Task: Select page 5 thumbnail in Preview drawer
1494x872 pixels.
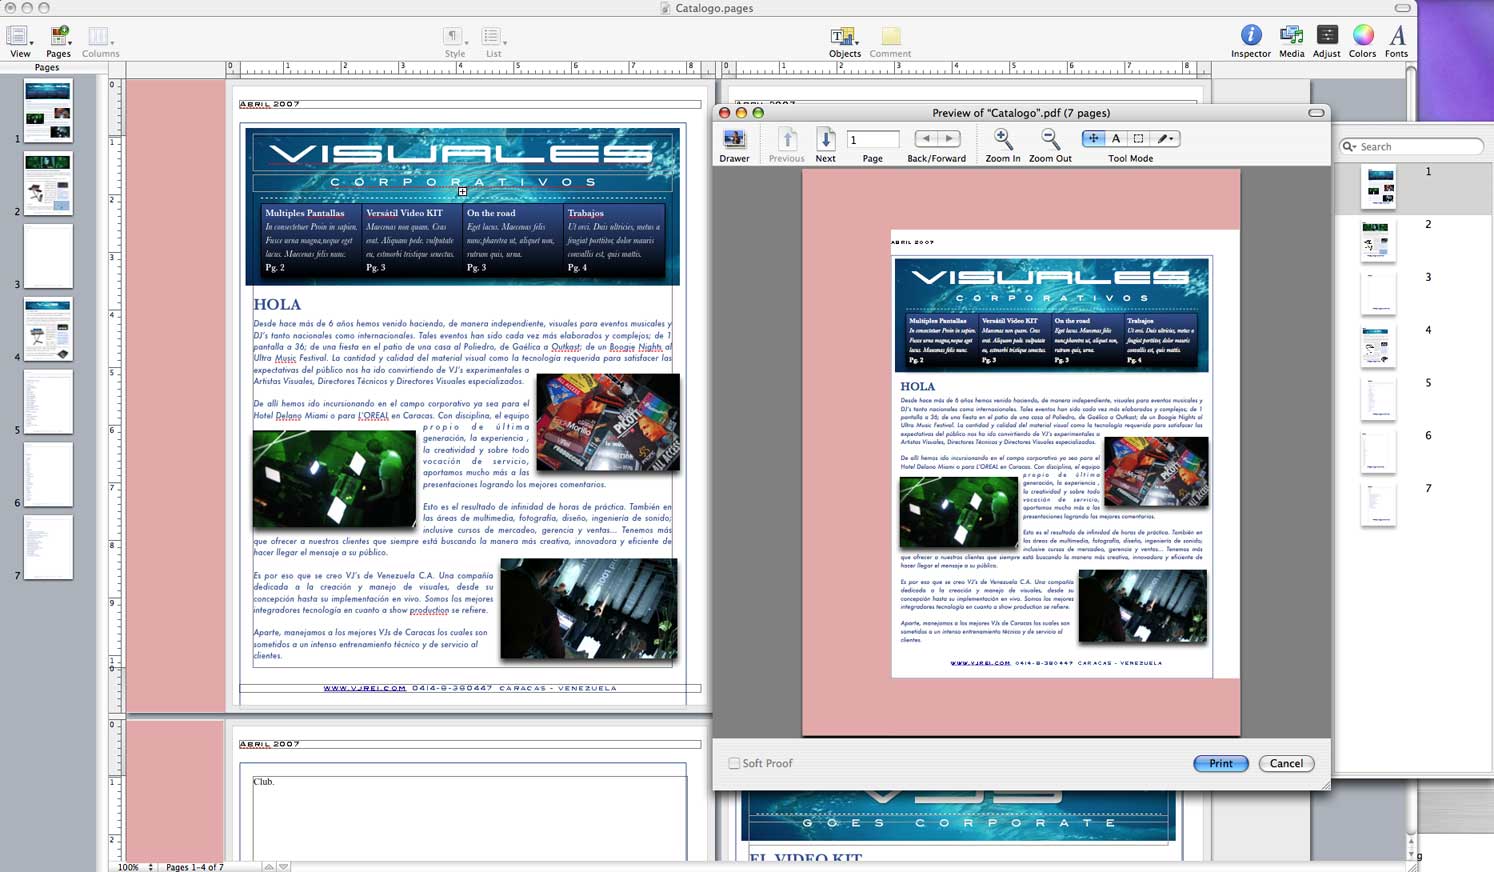Action: 1379,399
